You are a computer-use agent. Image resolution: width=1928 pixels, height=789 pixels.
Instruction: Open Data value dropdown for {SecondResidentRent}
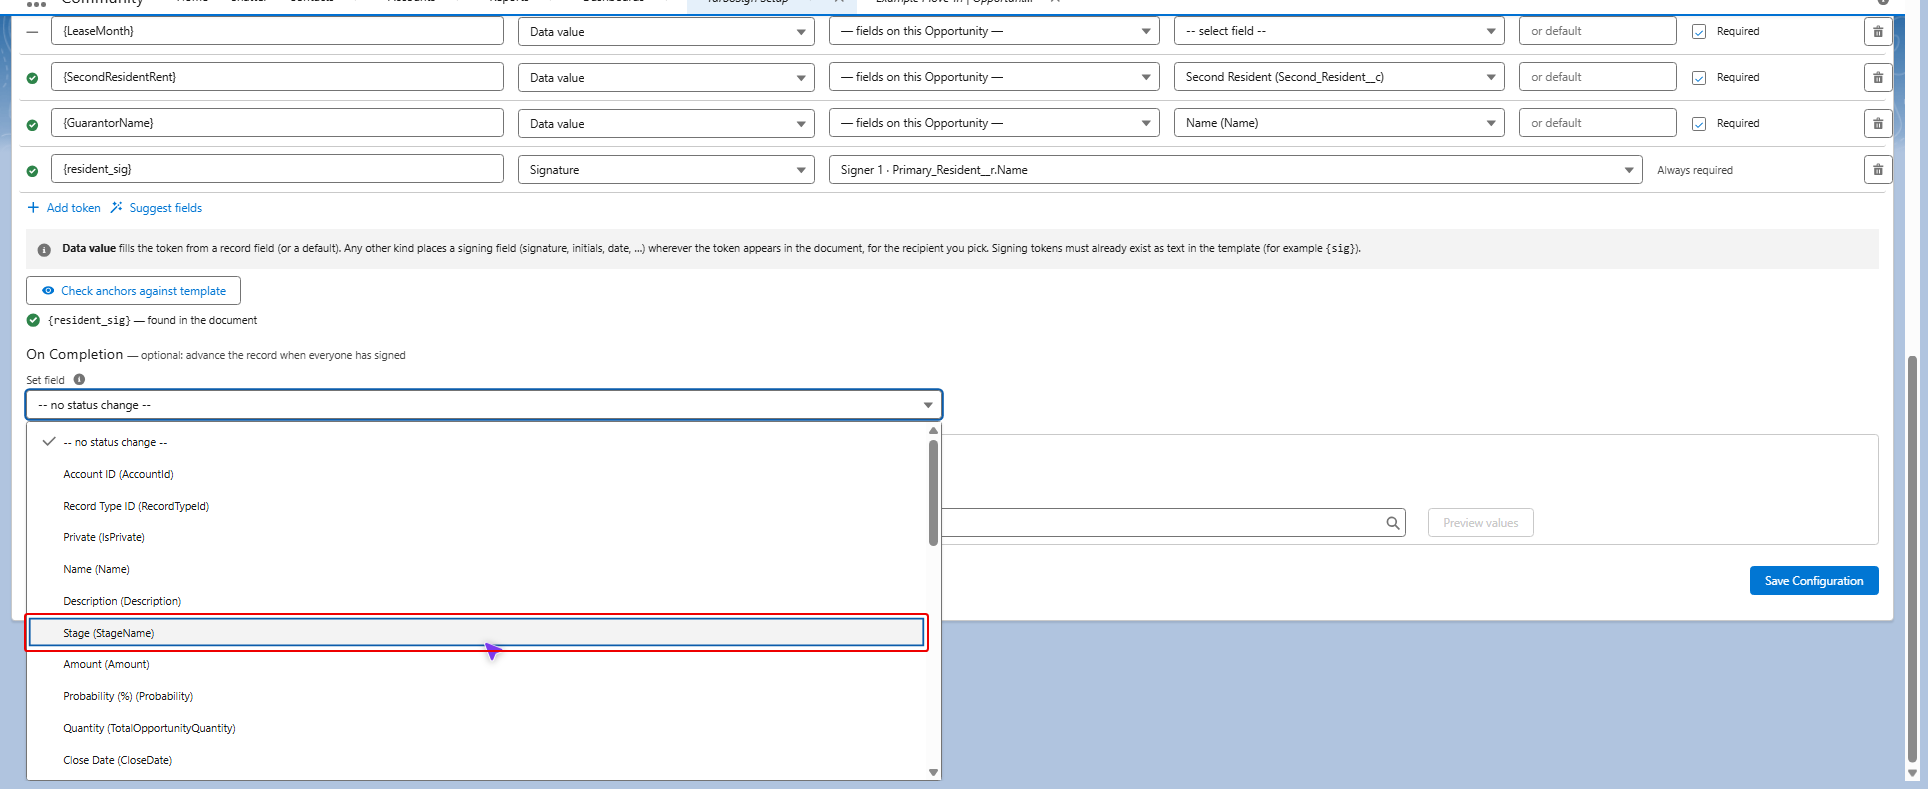[x=666, y=77]
